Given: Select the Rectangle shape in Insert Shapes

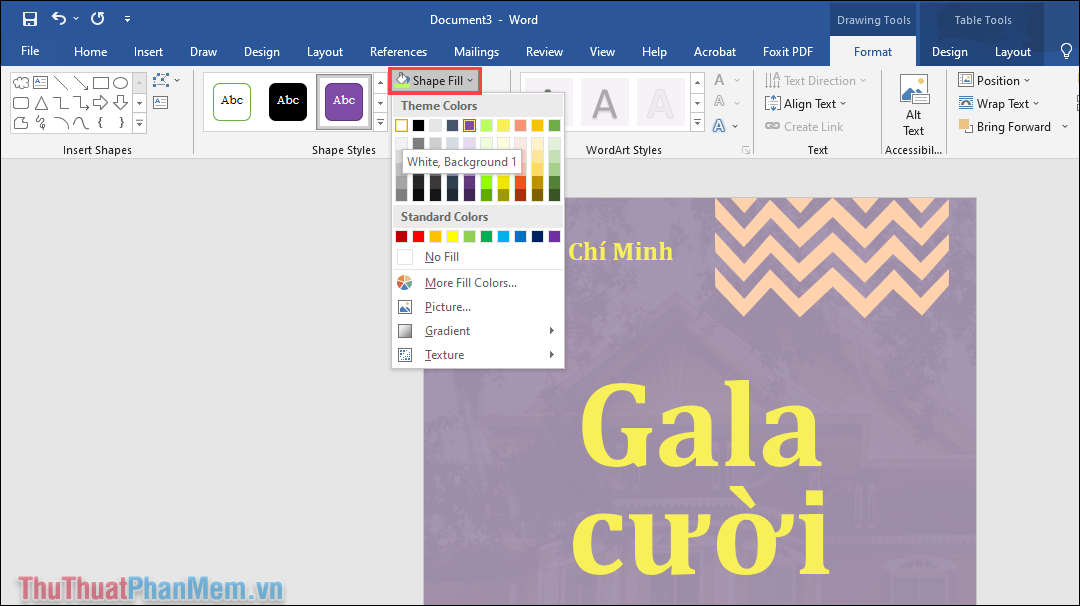Looking at the screenshot, I should [x=101, y=83].
